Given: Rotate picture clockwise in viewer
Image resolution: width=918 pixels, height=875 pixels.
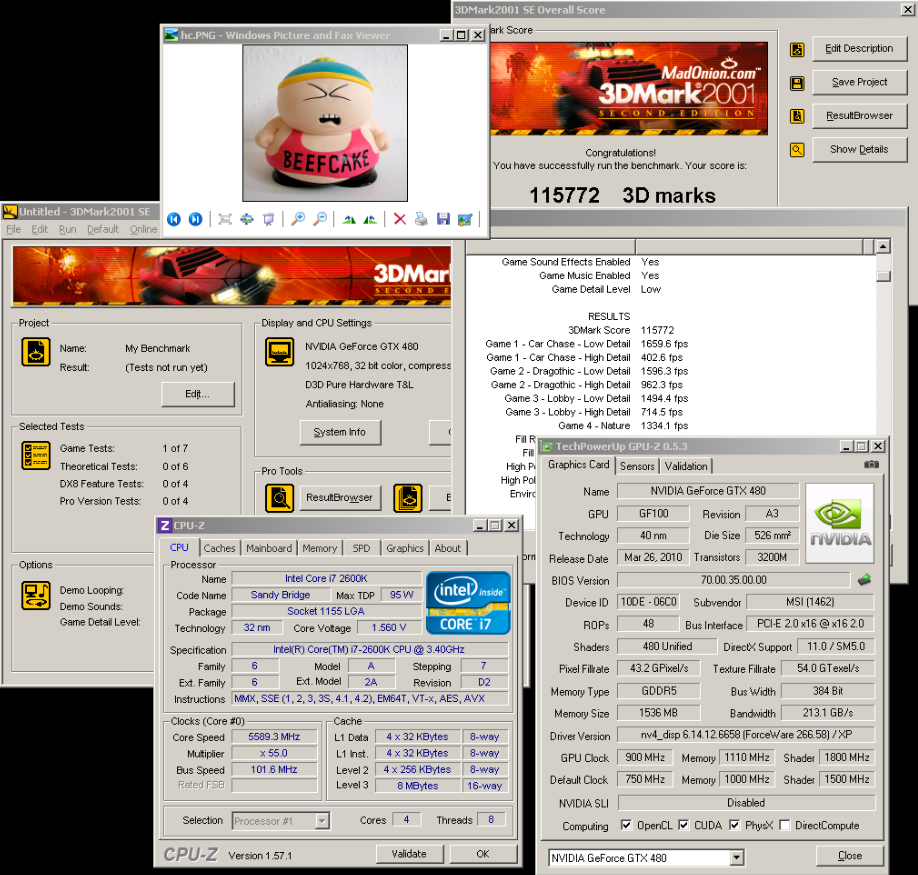Looking at the screenshot, I should coord(349,219).
